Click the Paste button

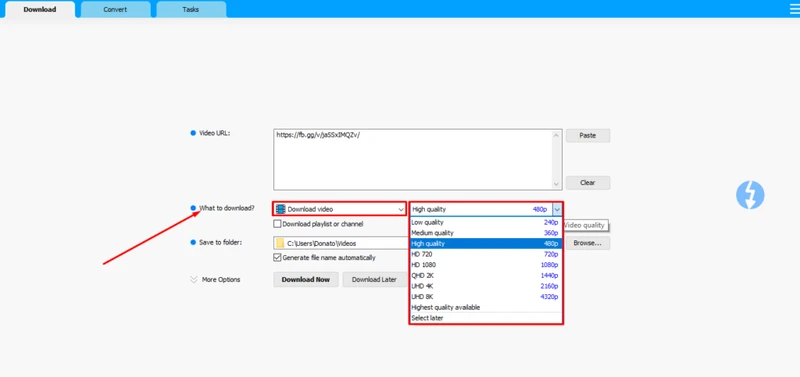coord(588,136)
